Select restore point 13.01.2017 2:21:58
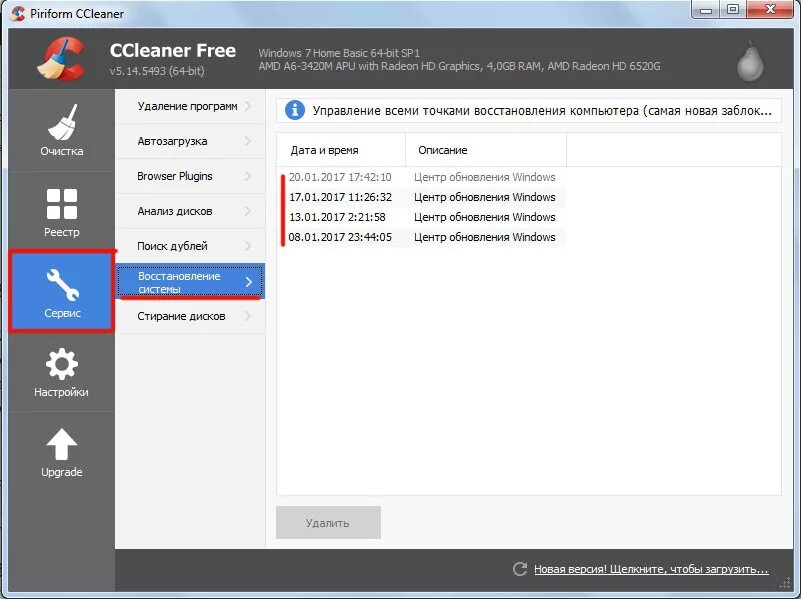 click(x=337, y=217)
